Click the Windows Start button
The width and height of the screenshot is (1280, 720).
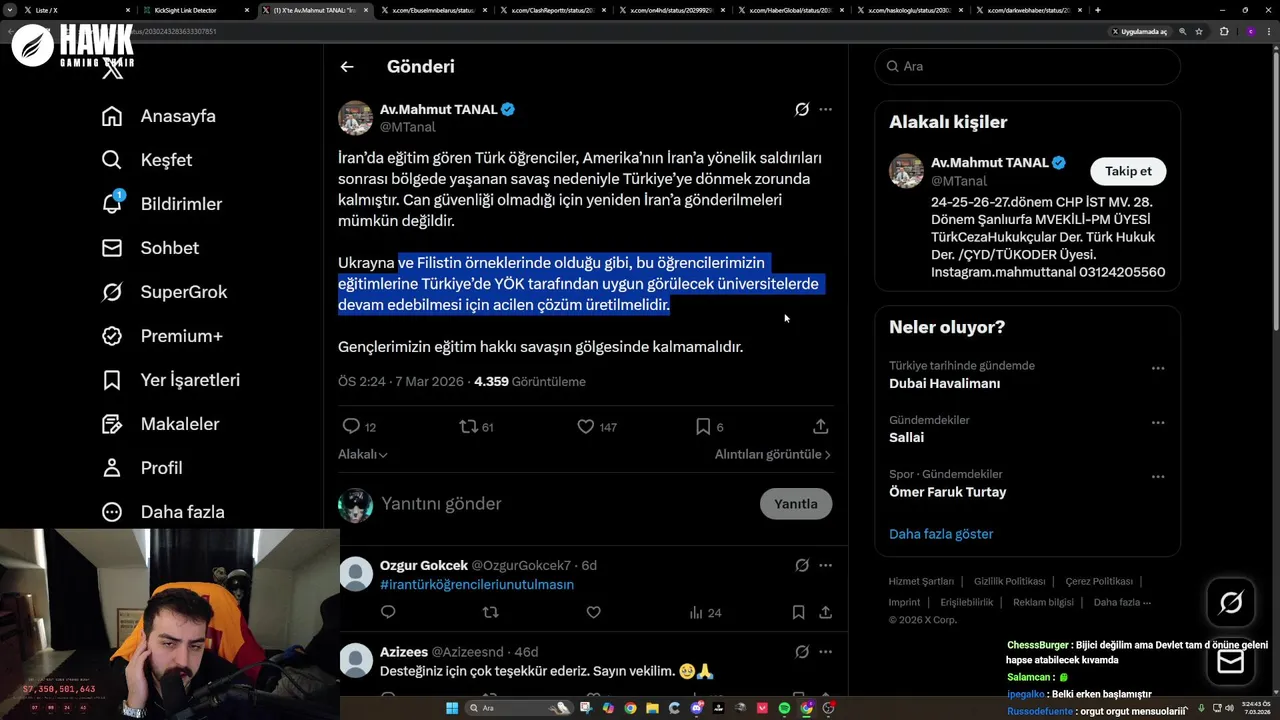tap(452, 708)
